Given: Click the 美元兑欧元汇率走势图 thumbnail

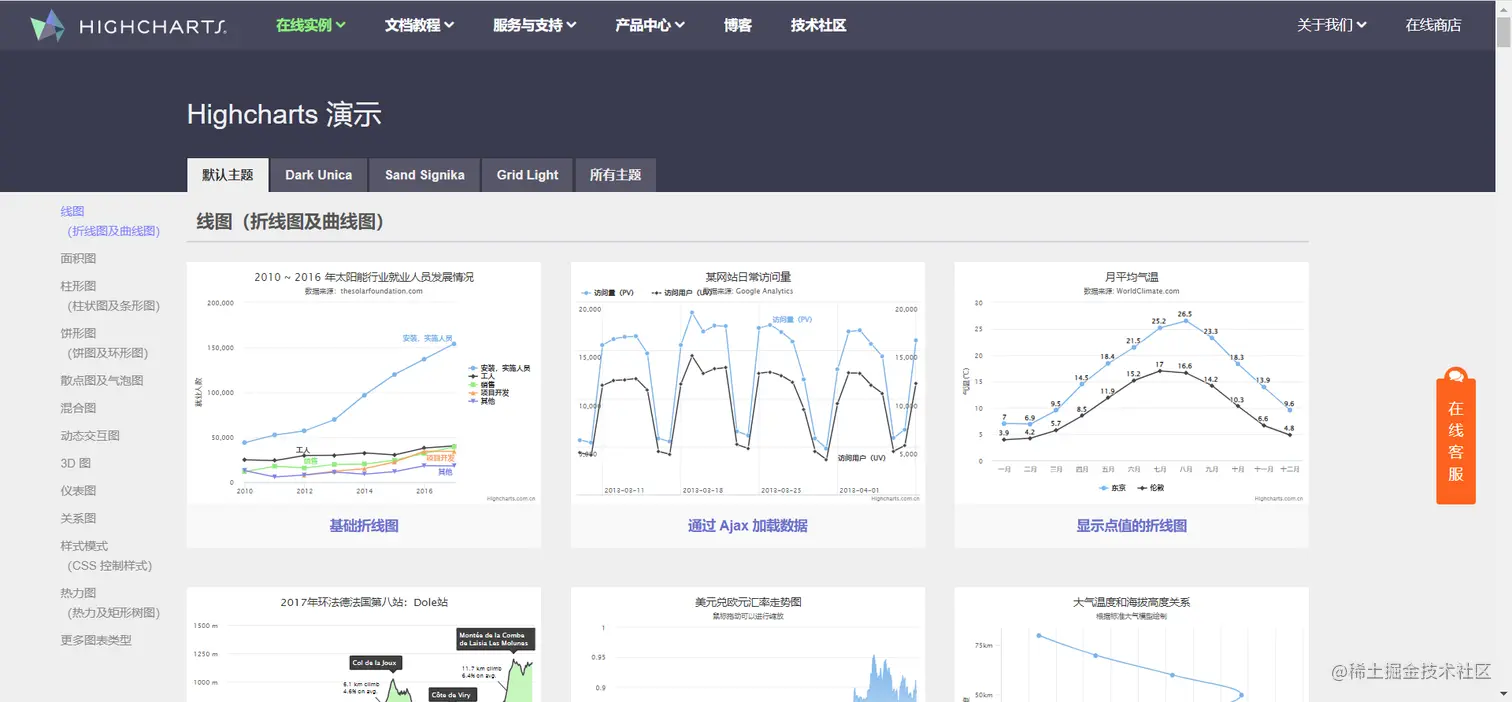Looking at the screenshot, I should tap(748, 645).
